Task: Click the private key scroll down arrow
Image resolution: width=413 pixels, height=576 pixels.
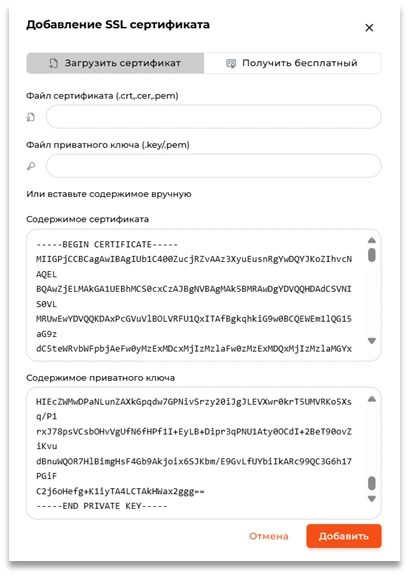Action: (x=371, y=499)
